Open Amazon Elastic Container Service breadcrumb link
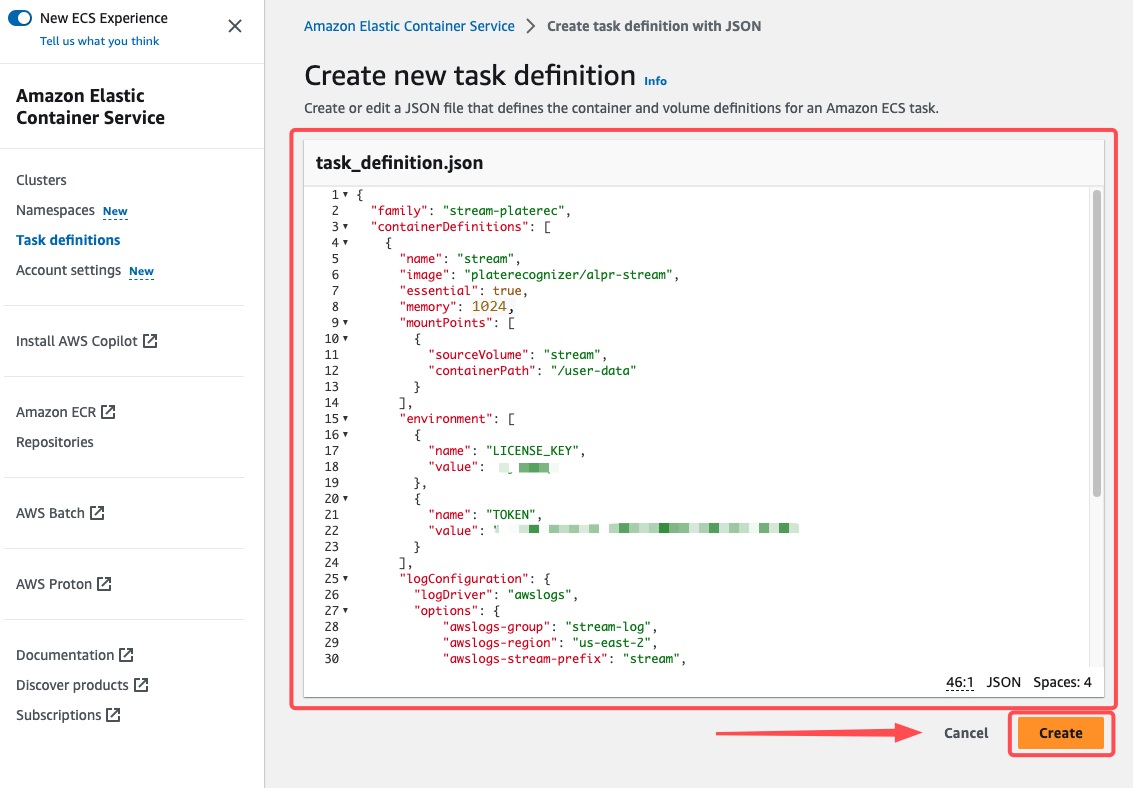The width and height of the screenshot is (1133, 788). click(x=409, y=26)
